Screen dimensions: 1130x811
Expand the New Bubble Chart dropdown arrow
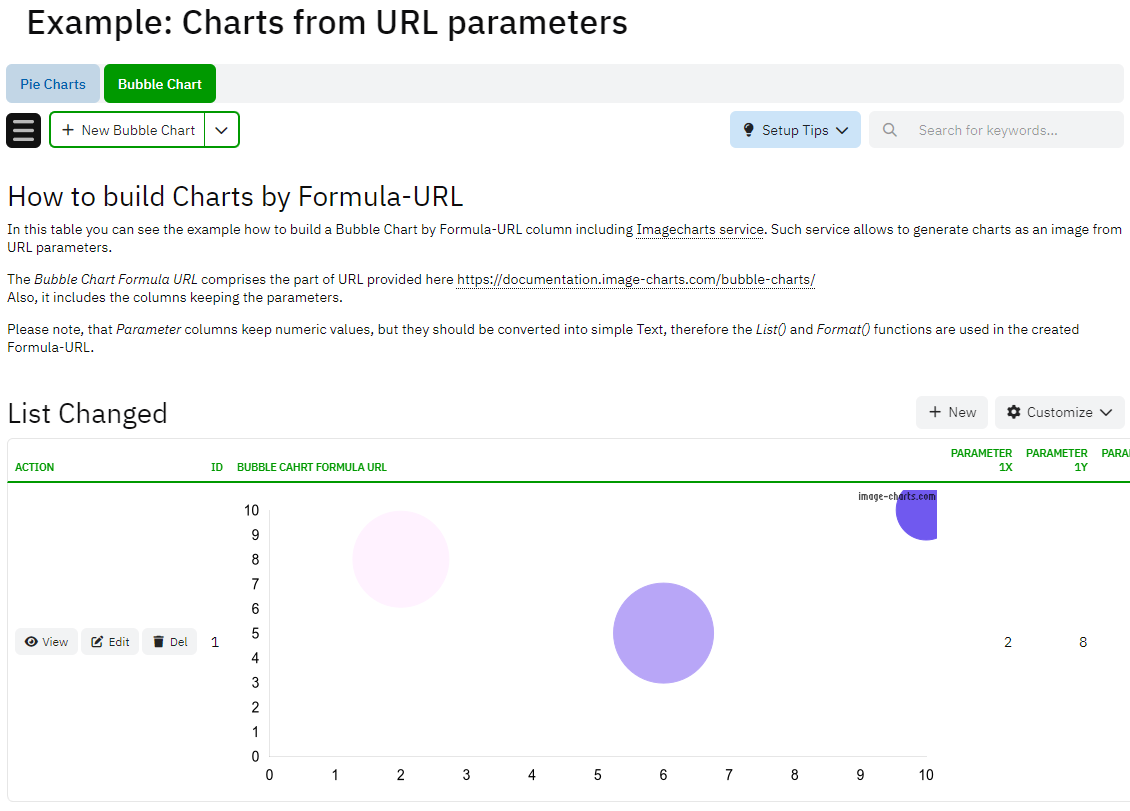(x=222, y=130)
